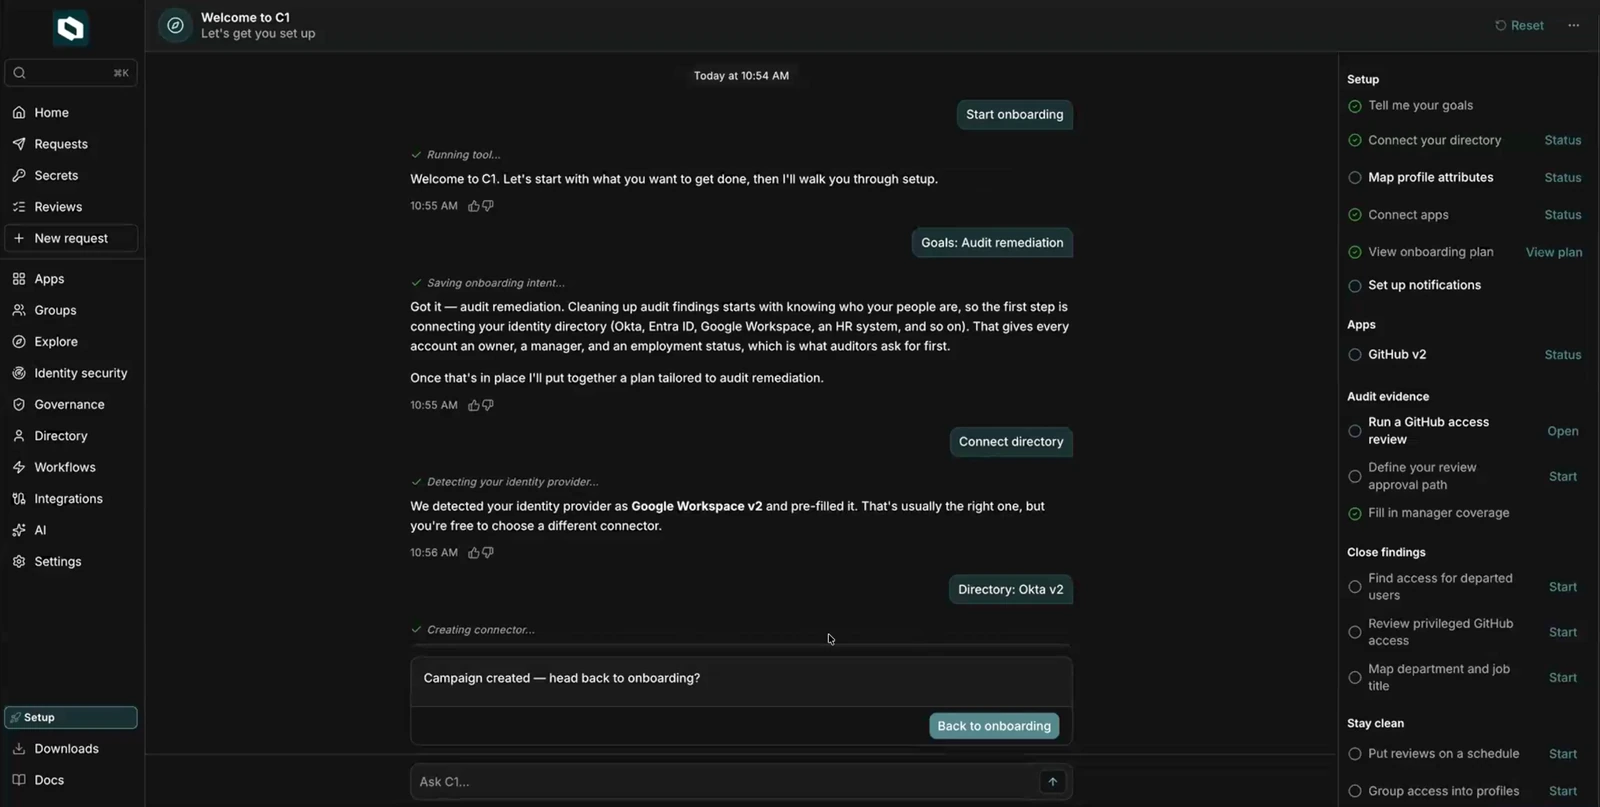
Task: Click the Directory person icon
Action: (x=19, y=436)
